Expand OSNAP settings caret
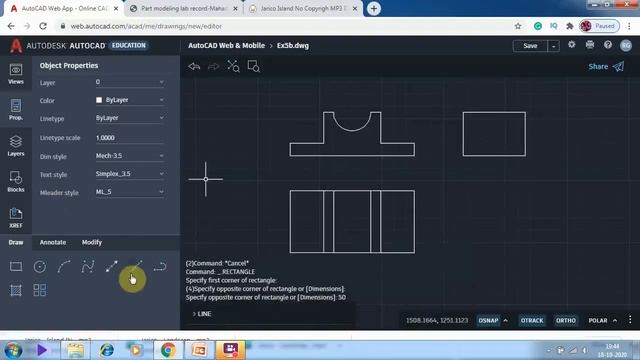The image size is (640, 360). pos(506,320)
